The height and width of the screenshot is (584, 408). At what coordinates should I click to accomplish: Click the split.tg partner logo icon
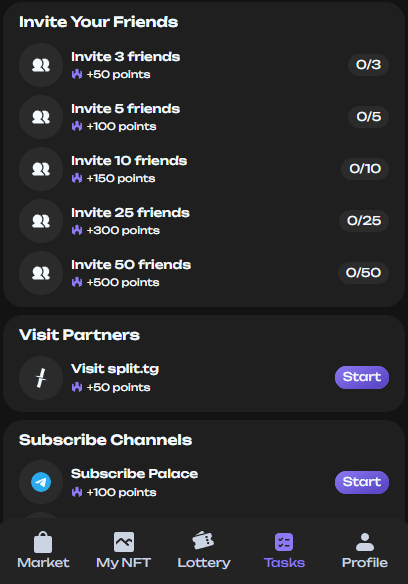click(41, 378)
